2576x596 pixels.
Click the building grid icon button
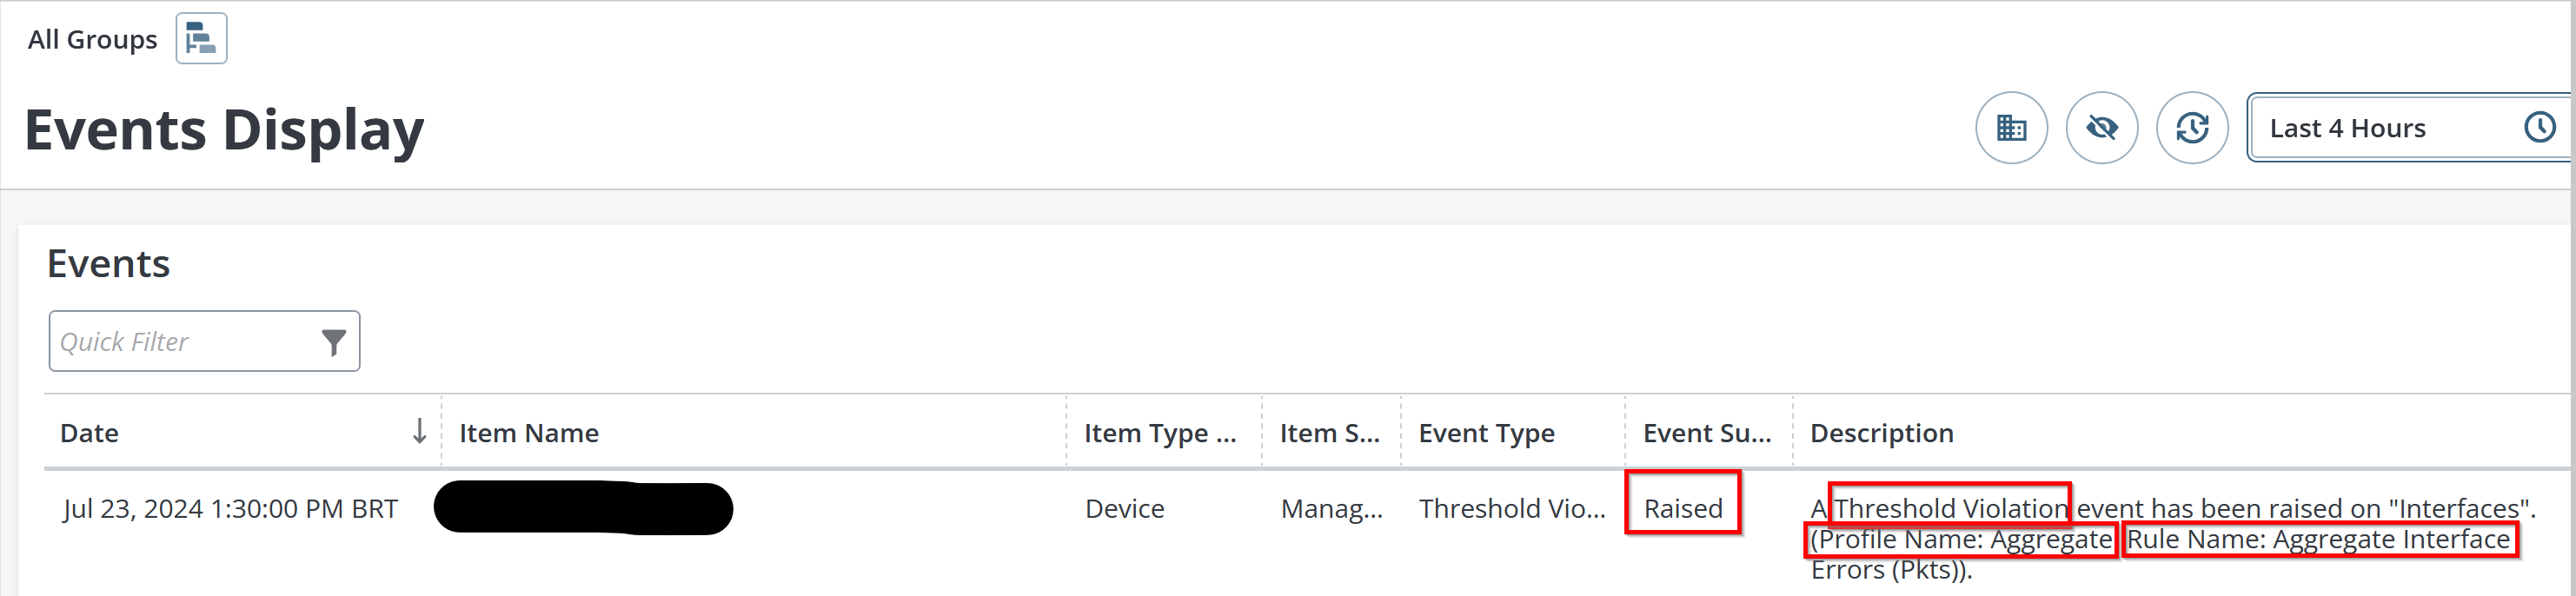pyautogui.click(x=2011, y=128)
